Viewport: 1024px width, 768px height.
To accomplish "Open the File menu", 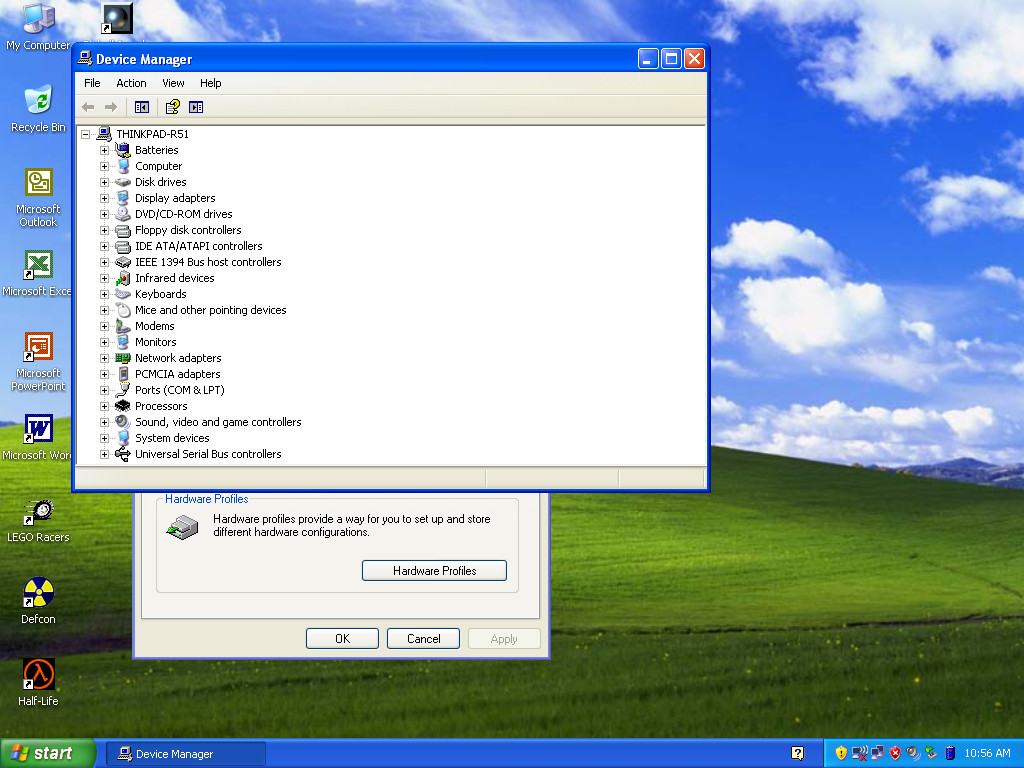I will (92, 83).
